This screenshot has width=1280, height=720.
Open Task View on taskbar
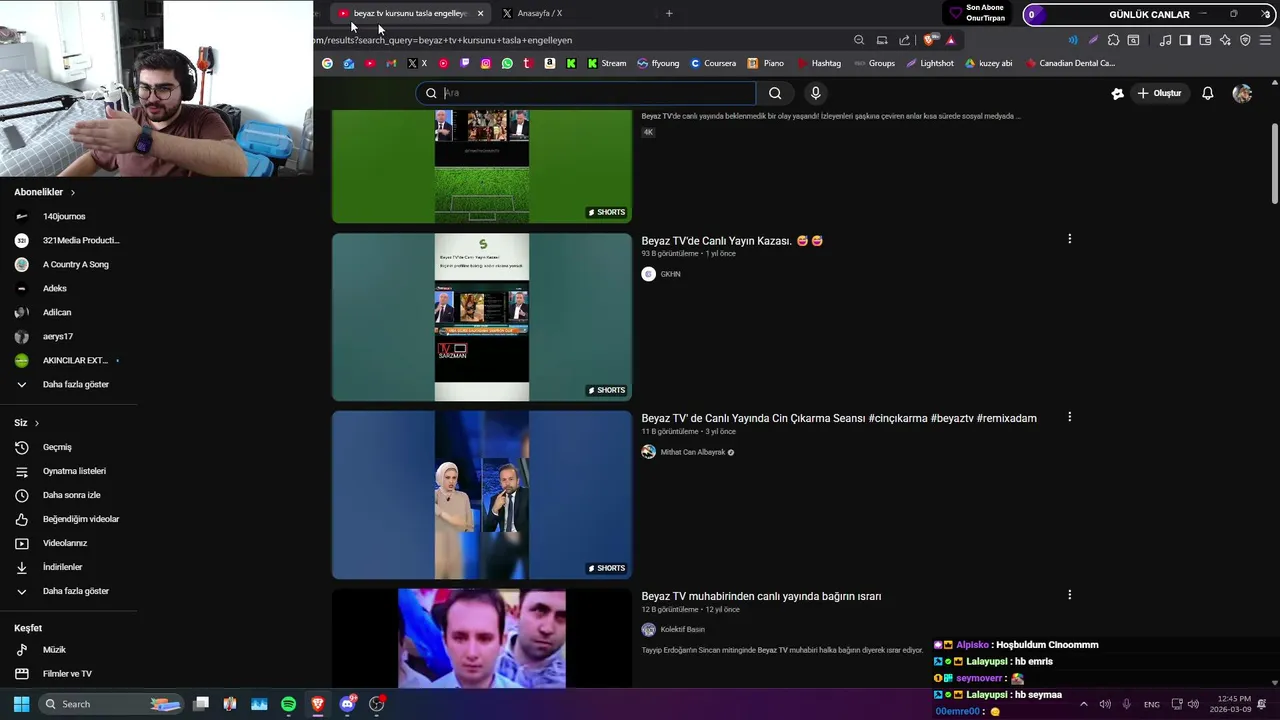(x=200, y=704)
